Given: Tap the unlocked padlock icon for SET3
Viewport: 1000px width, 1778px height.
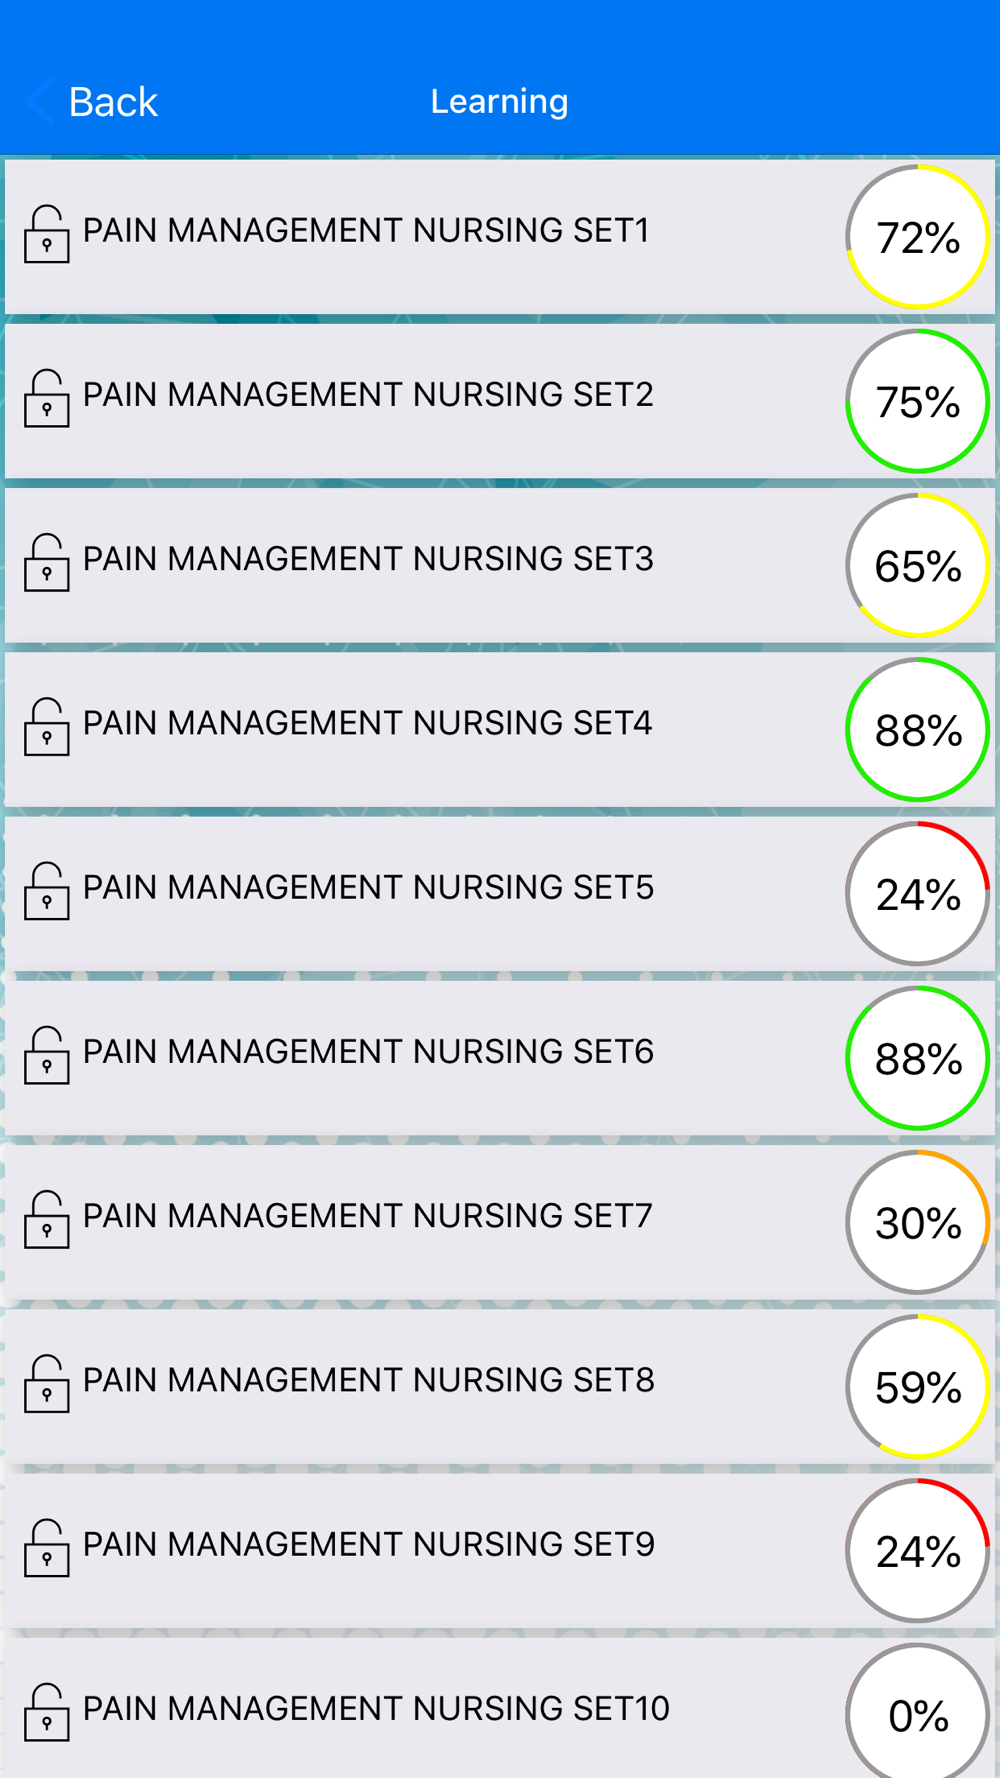Looking at the screenshot, I should (47, 562).
